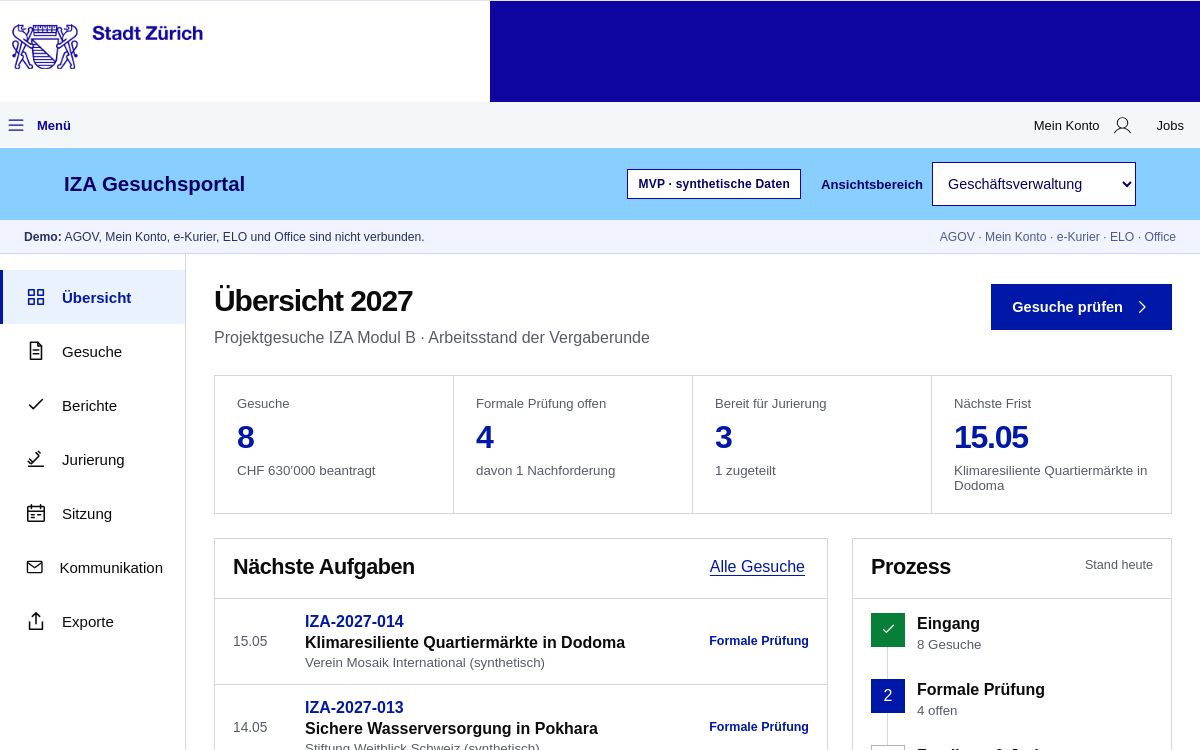
Task: Click Sichere Wasserversorgung in Pokhara task title
Action: [x=451, y=728]
